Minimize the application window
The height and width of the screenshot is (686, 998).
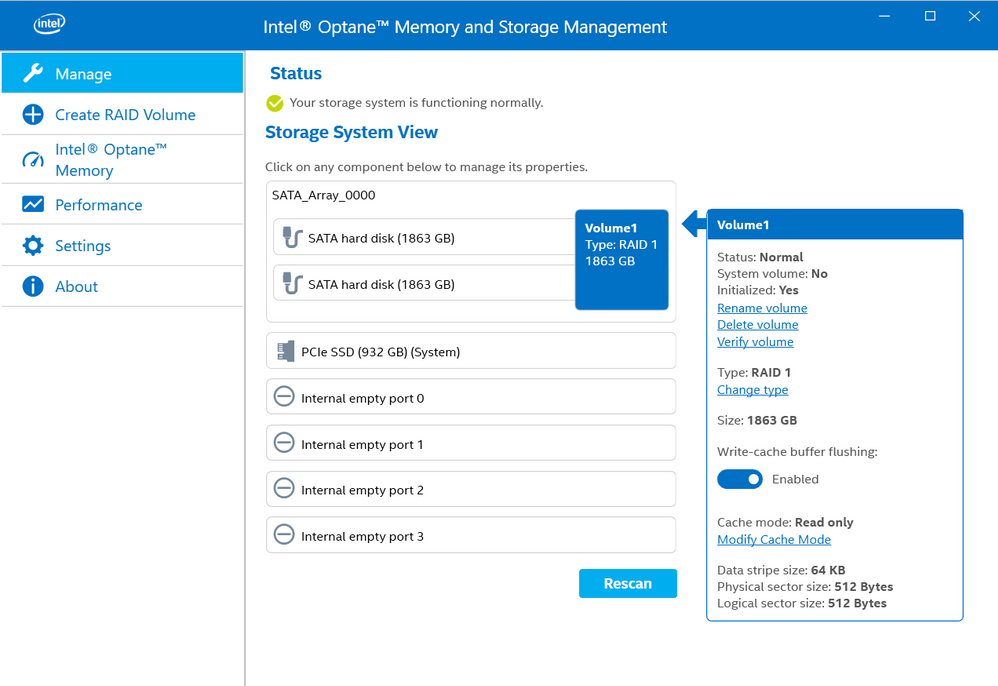tap(884, 16)
